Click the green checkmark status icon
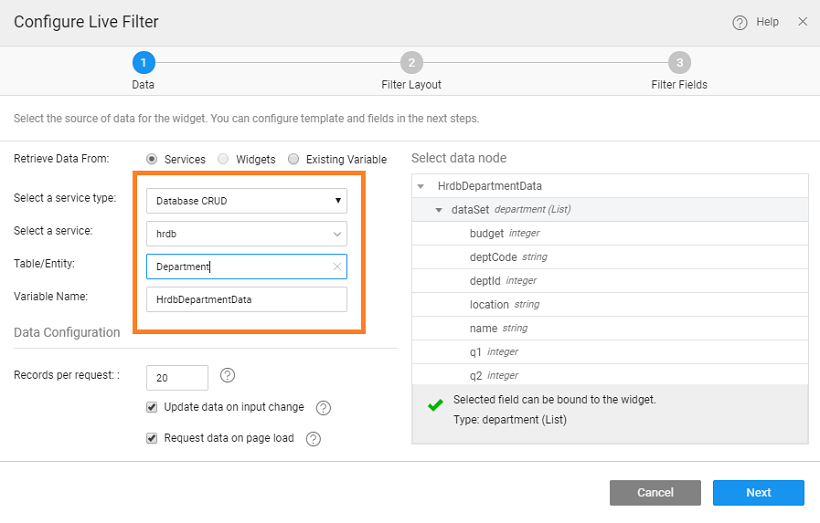Screen dimensions: 820x523 (x=435, y=406)
